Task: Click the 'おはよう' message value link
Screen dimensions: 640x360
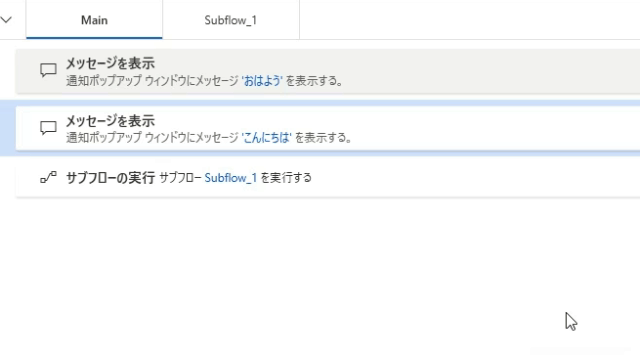Action: tap(262, 81)
